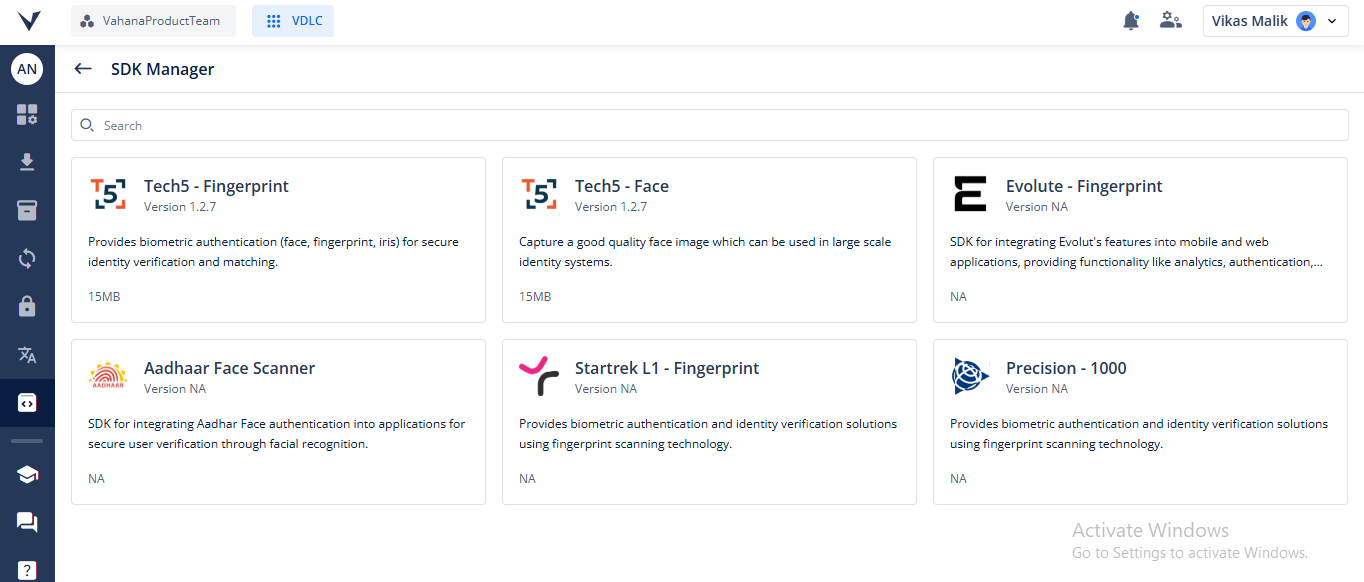Screen dimensions: 1364x582
Task: Open the download sidebar icon
Action: (27, 162)
